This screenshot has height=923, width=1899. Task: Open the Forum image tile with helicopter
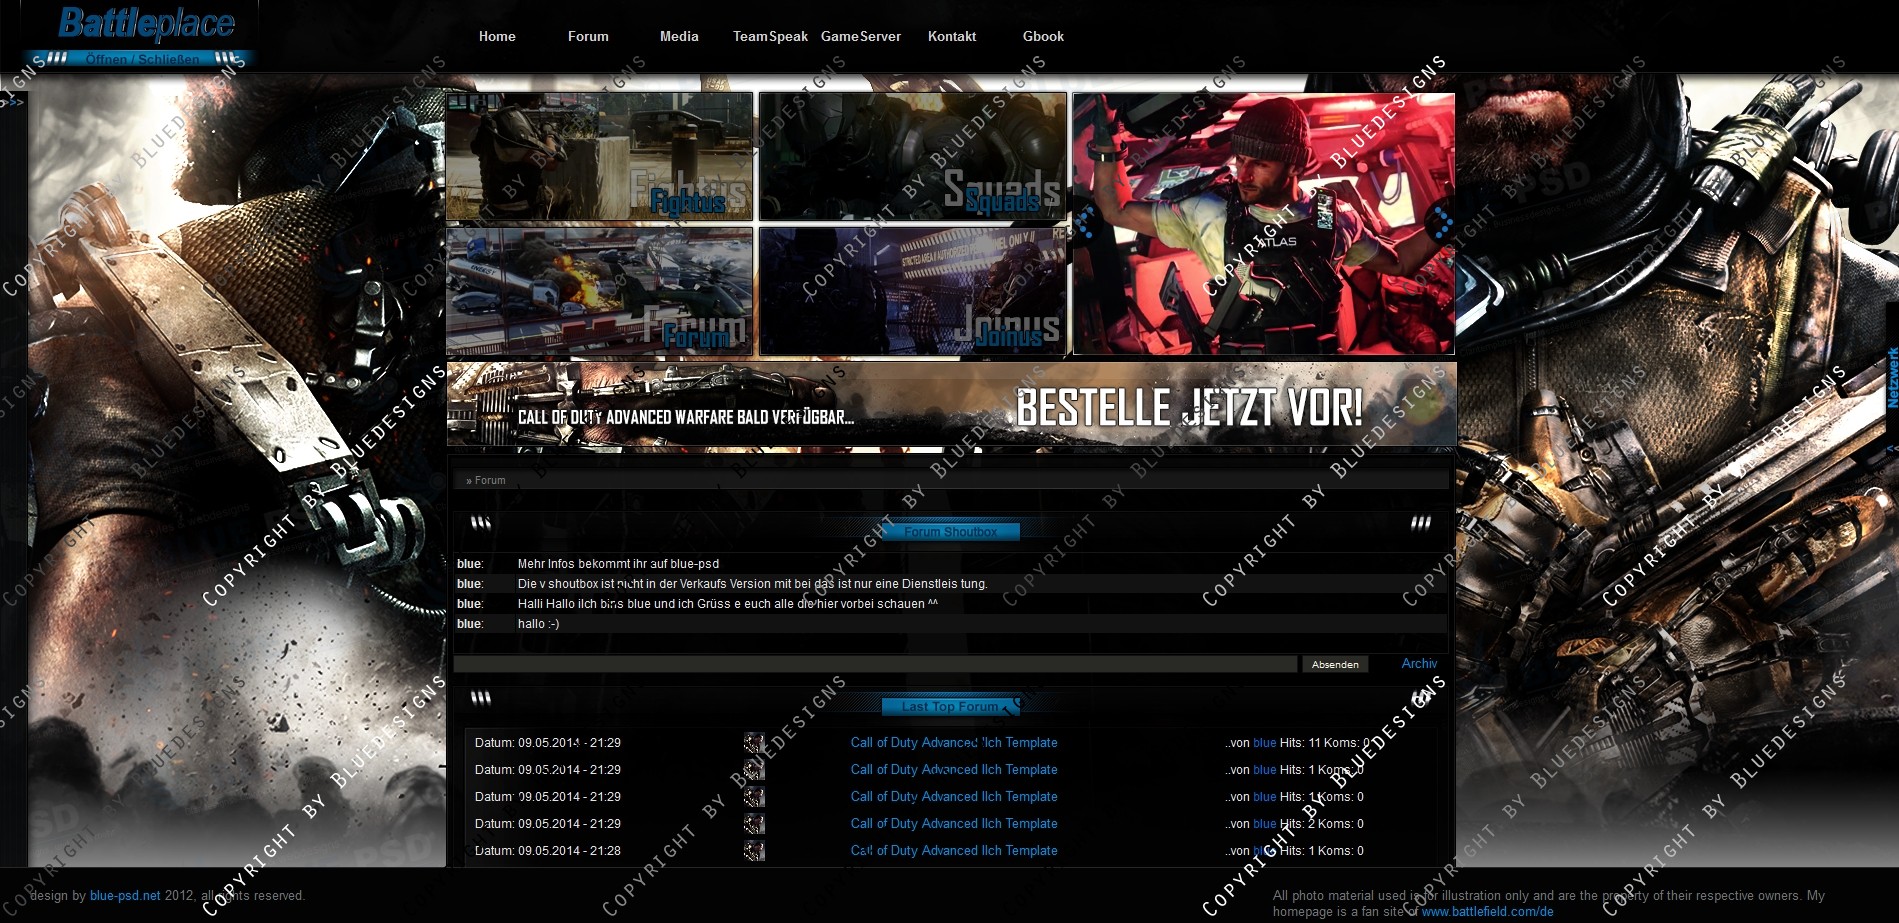600,291
